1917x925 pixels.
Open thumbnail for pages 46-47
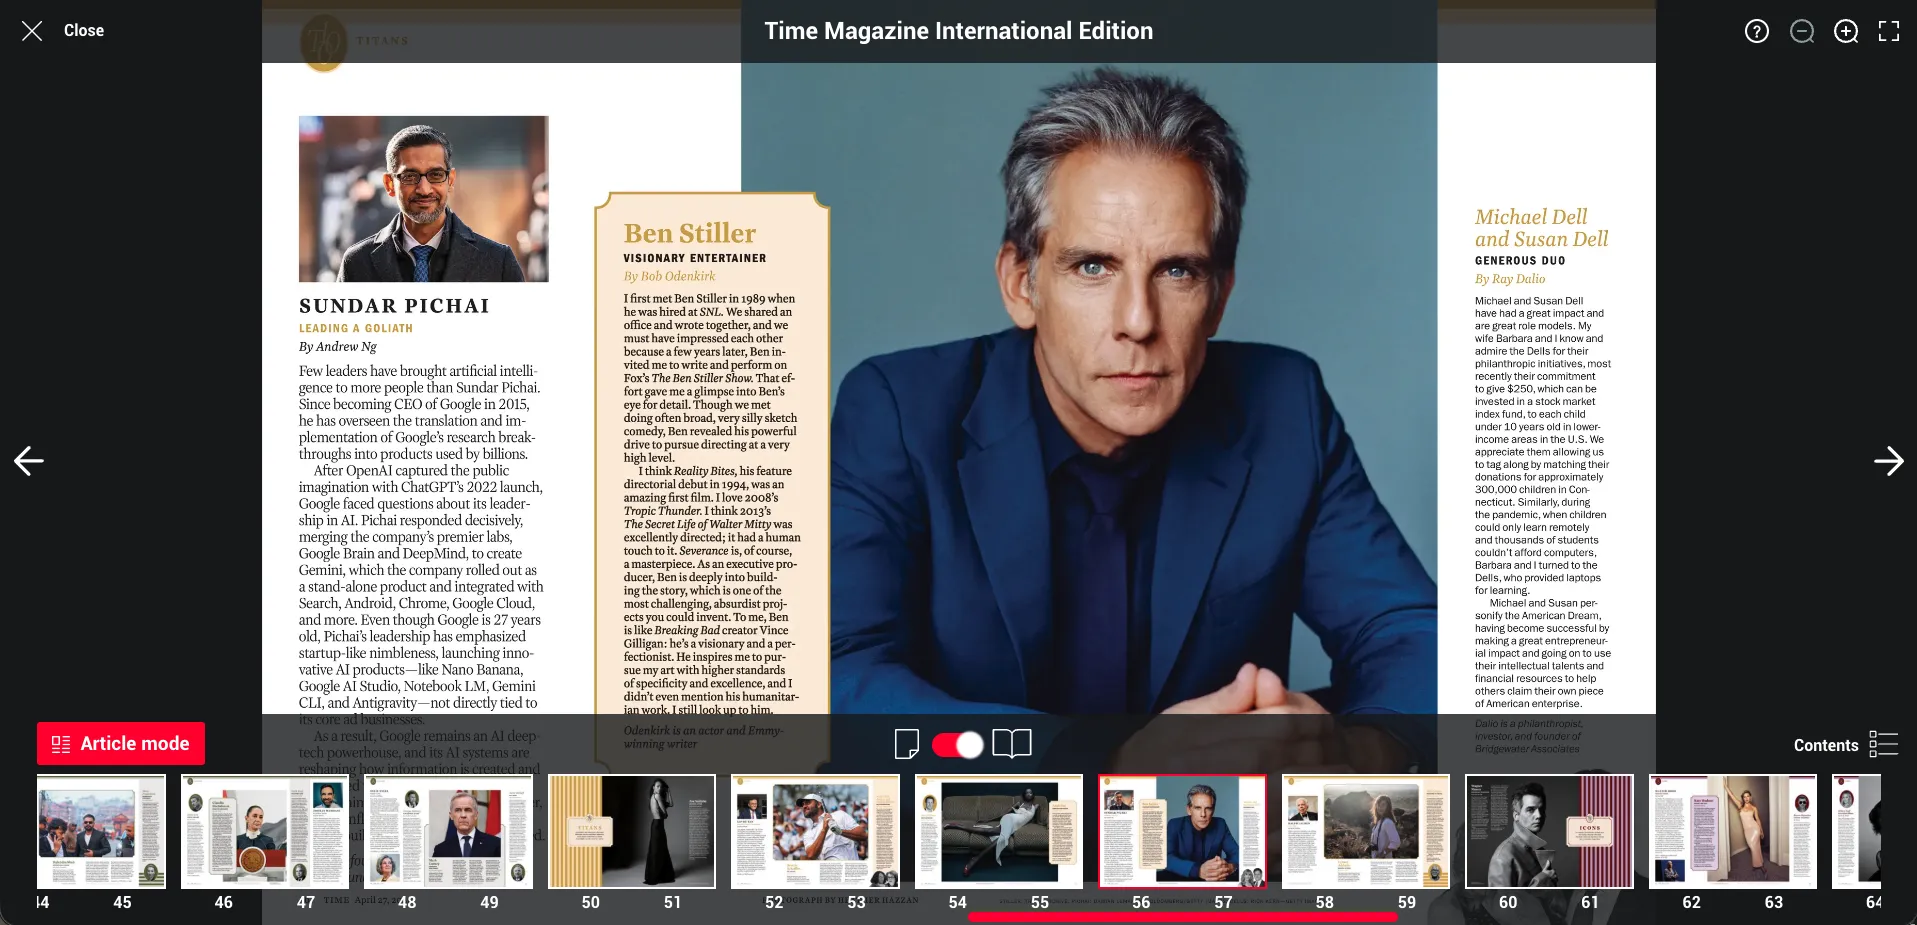coord(264,831)
